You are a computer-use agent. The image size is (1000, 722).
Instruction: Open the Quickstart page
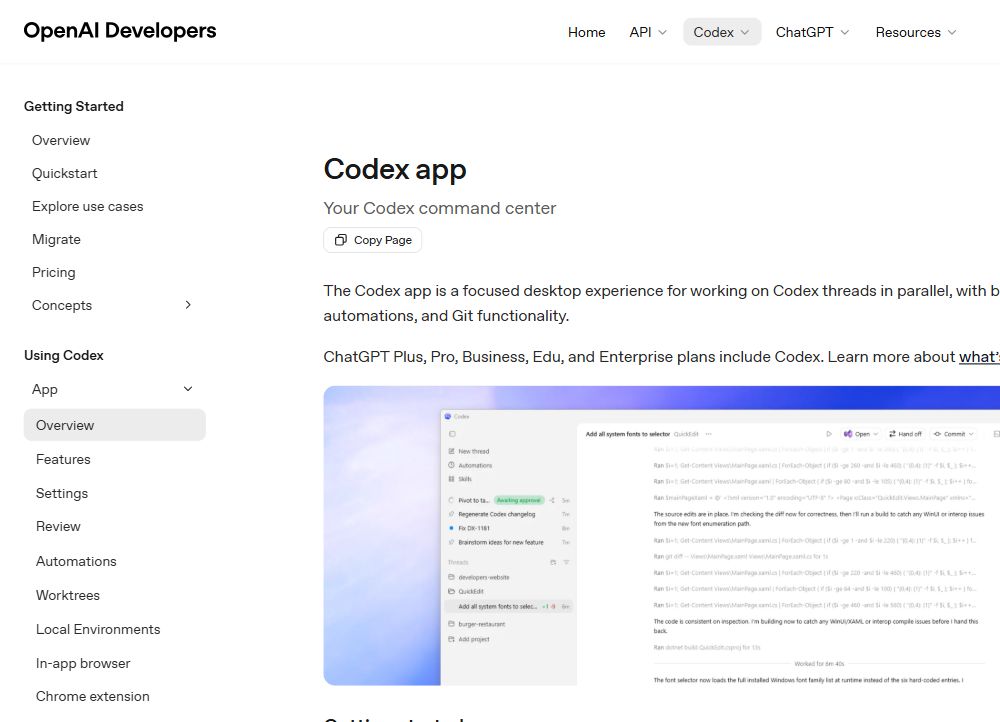pos(64,173)
